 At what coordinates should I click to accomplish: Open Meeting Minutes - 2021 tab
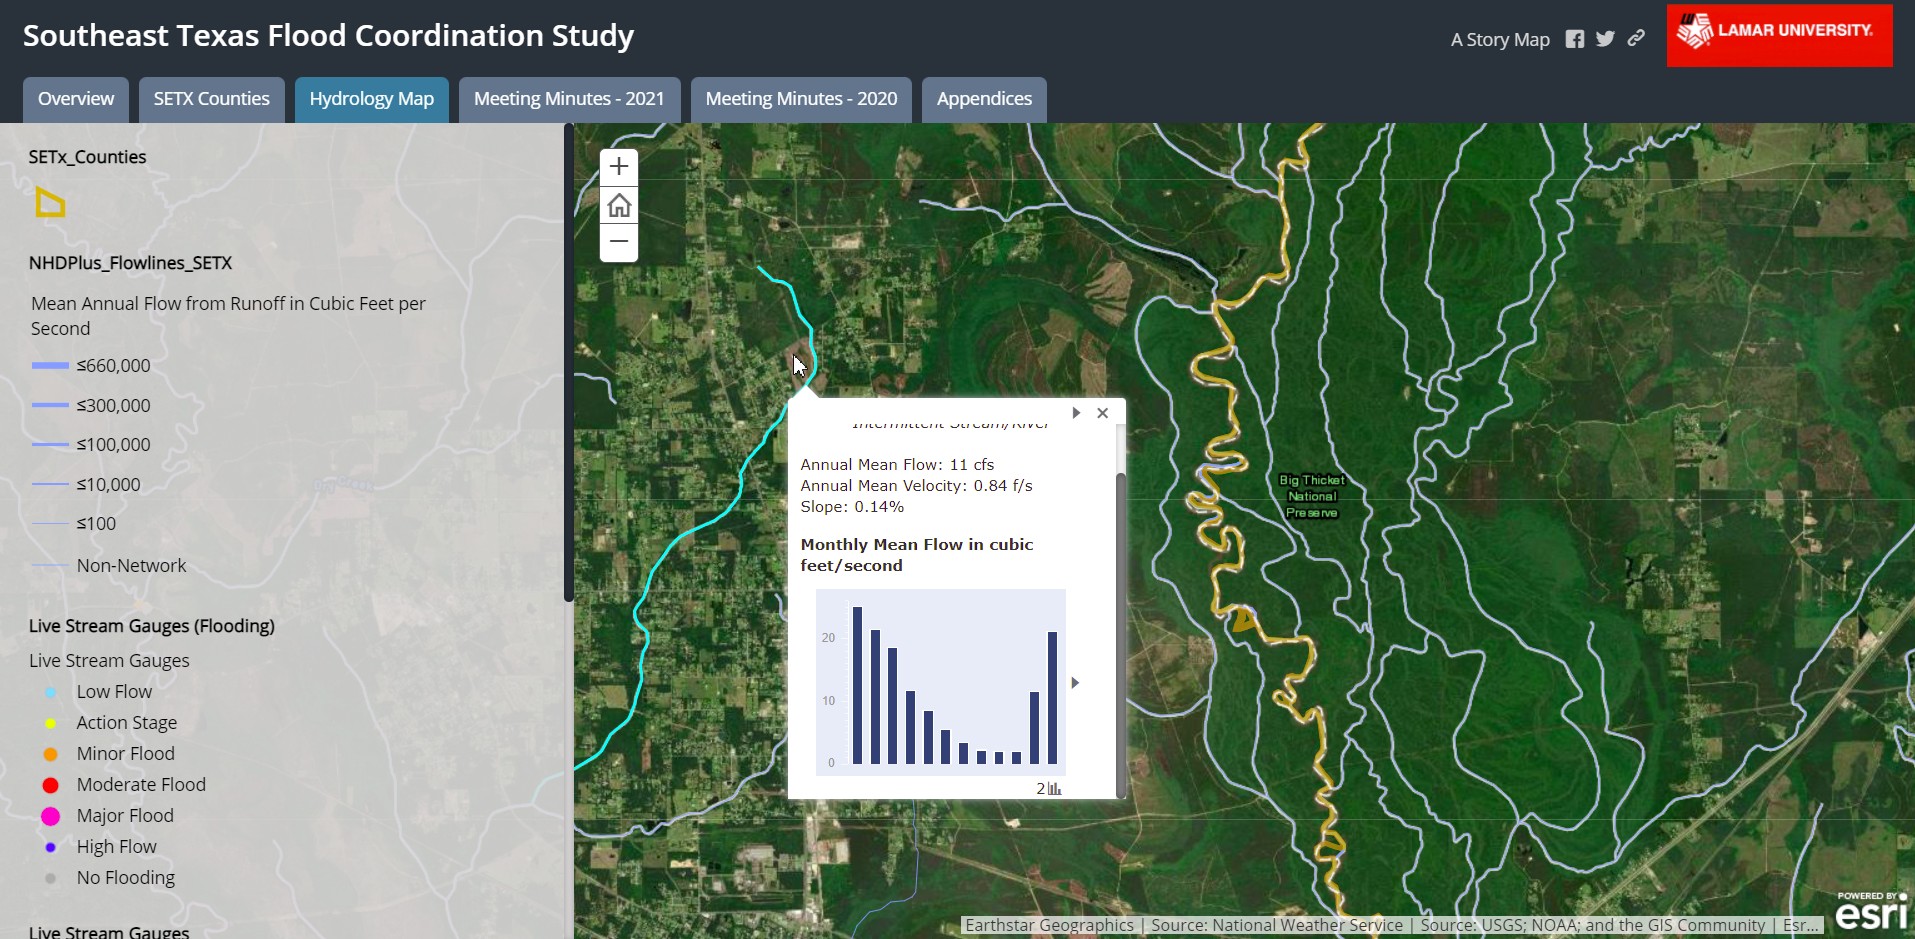(x=569, y=99)
